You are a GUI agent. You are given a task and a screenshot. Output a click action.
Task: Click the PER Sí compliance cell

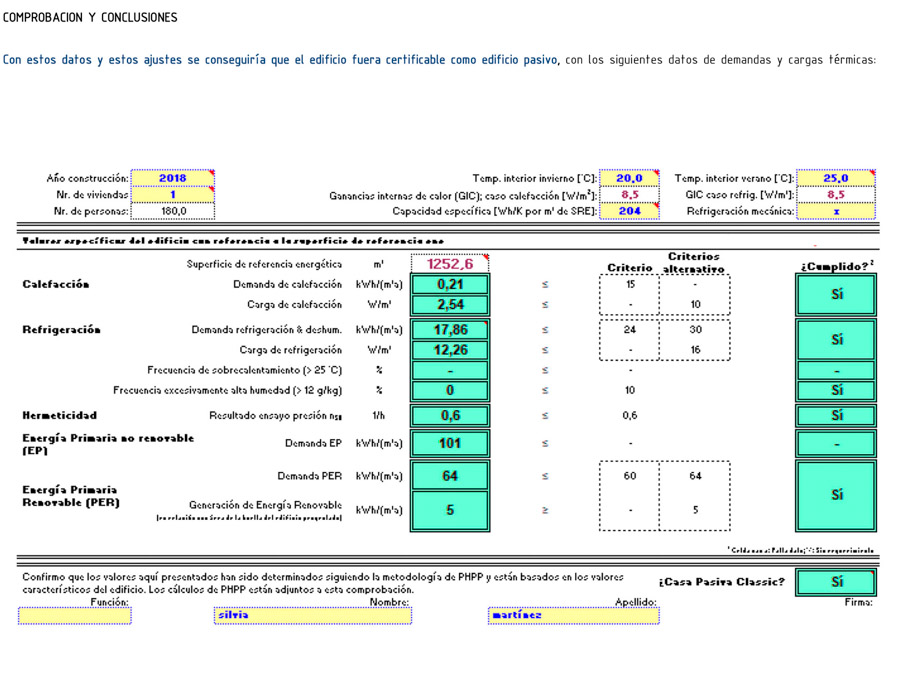click(x=836, y=495)
